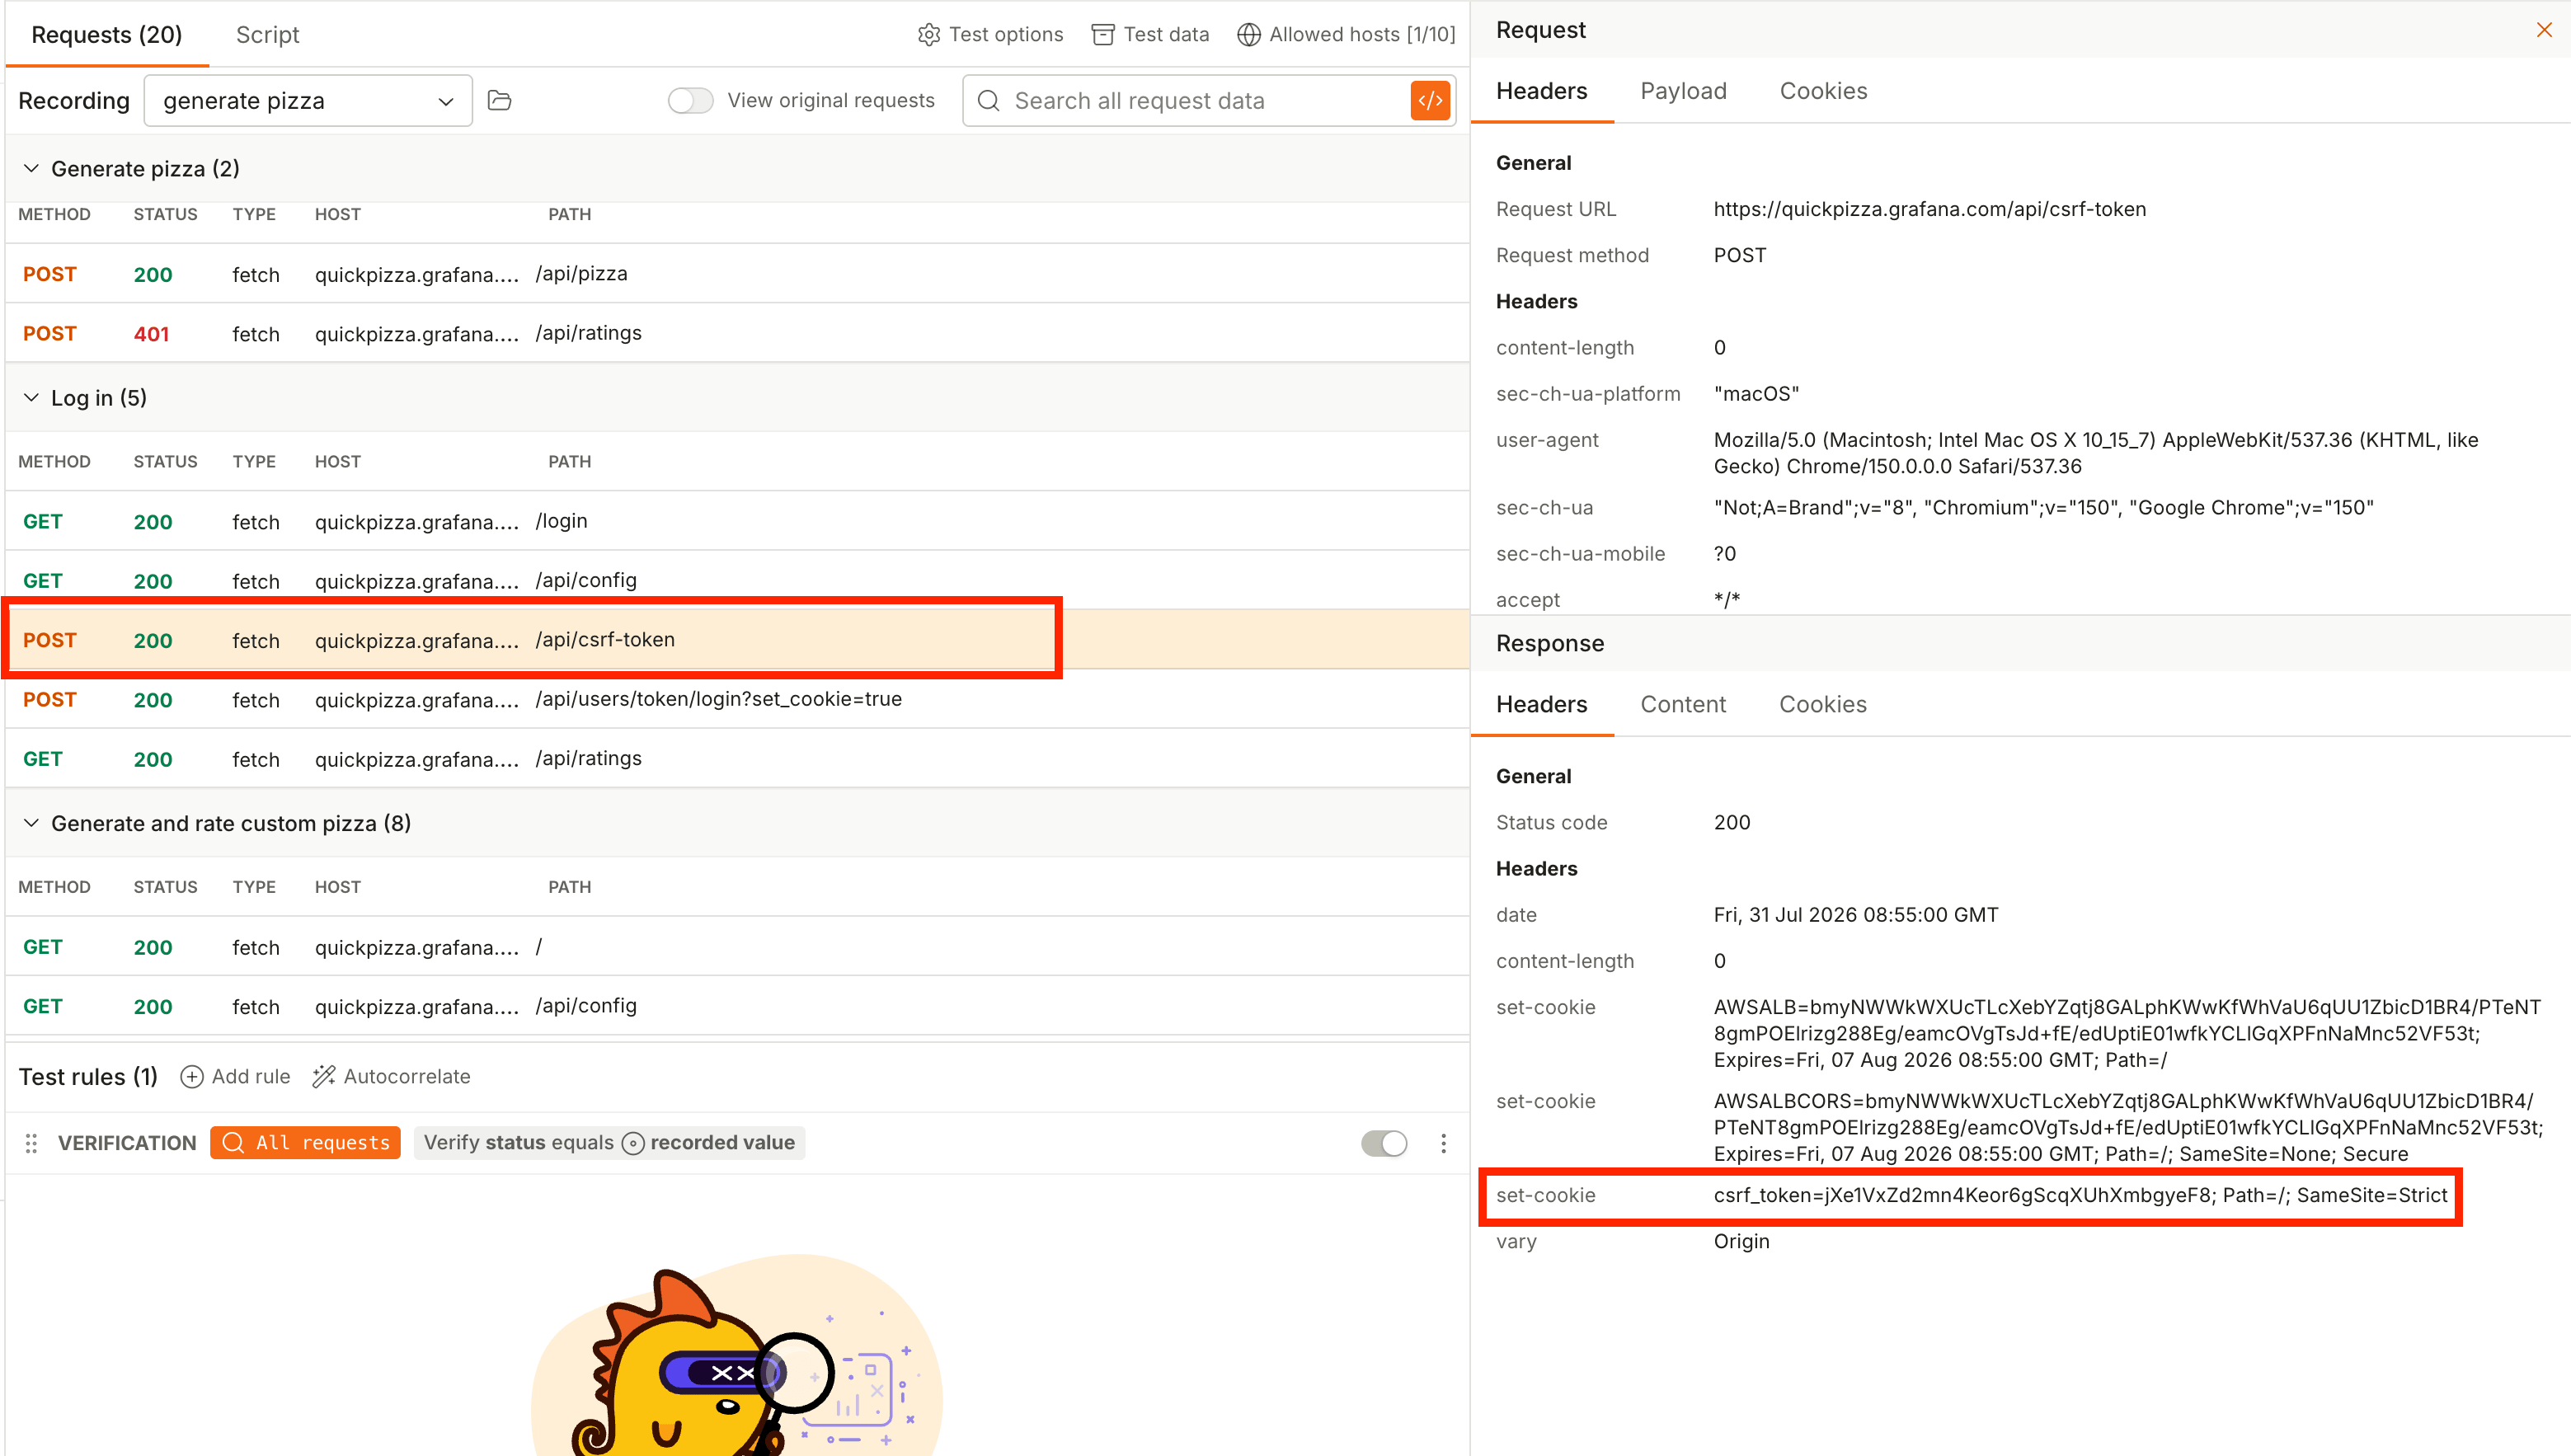Image resolution: width=2571 pixels, height=1456 pixels.
Task: Click the Allowed hosts globe icon
Action: 1248,35
